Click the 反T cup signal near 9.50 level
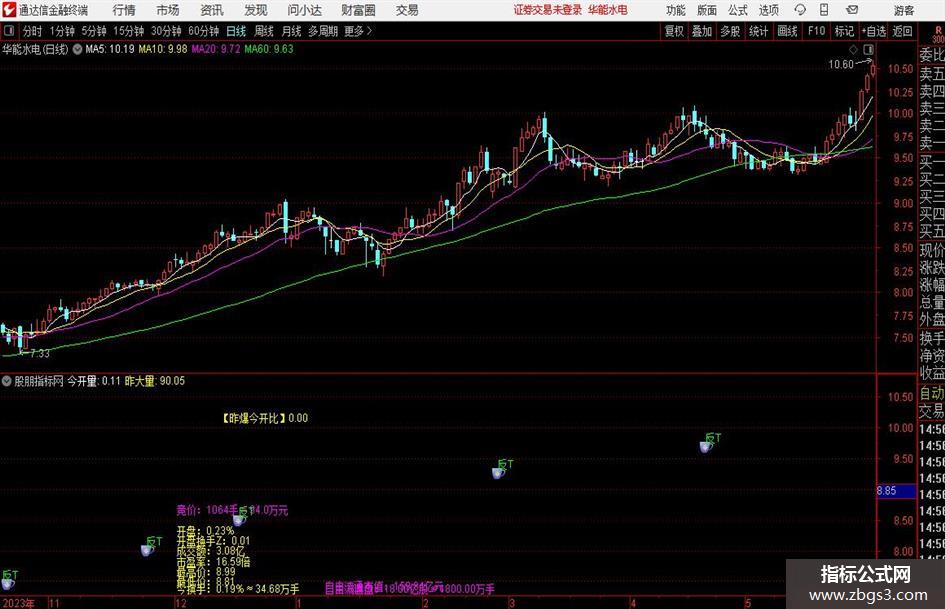 tap(502, 469)
